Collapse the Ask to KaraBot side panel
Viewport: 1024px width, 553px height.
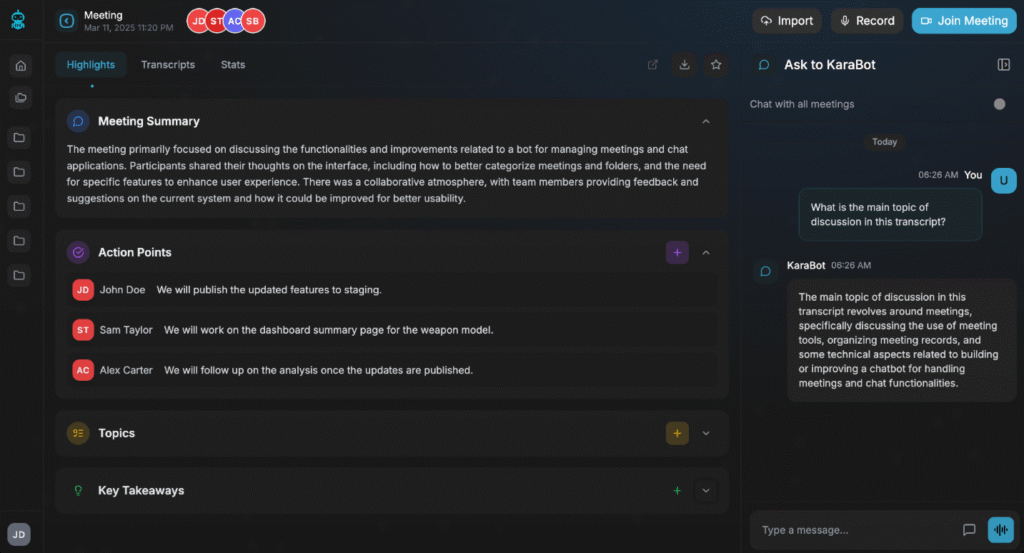pos(1003,65)
